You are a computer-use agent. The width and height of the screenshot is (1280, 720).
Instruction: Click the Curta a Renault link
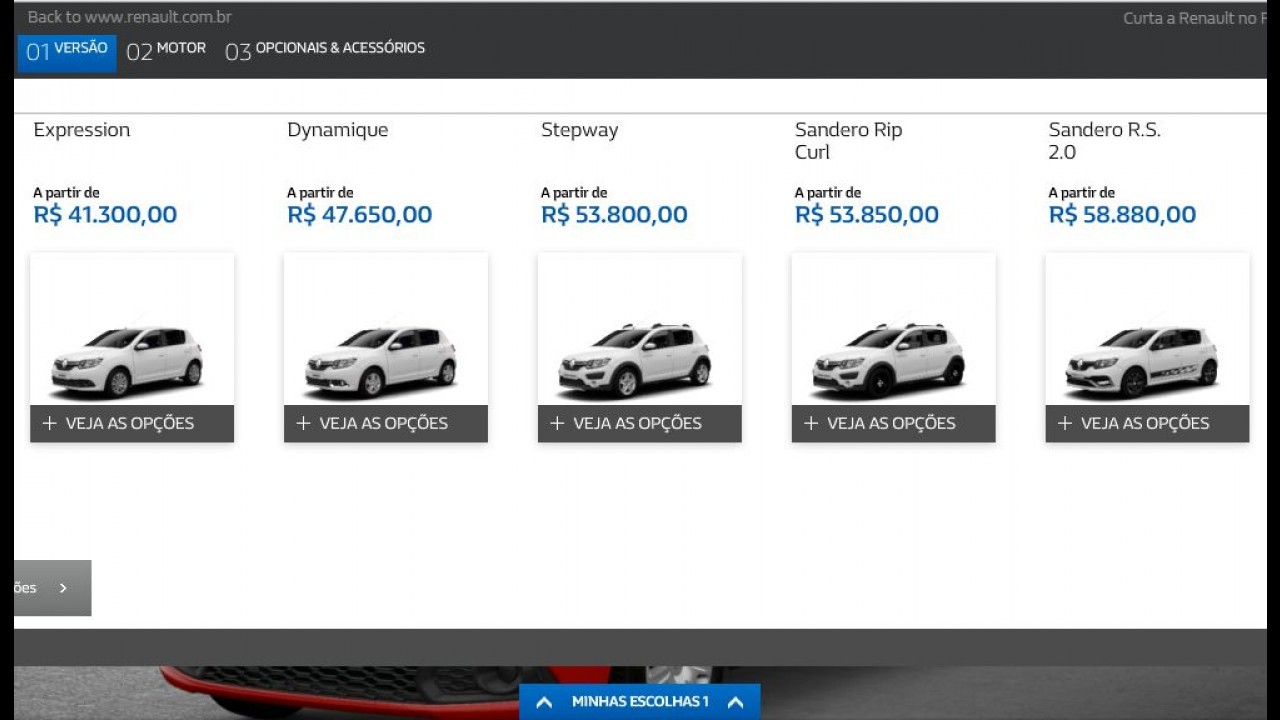pos(1194,18)
